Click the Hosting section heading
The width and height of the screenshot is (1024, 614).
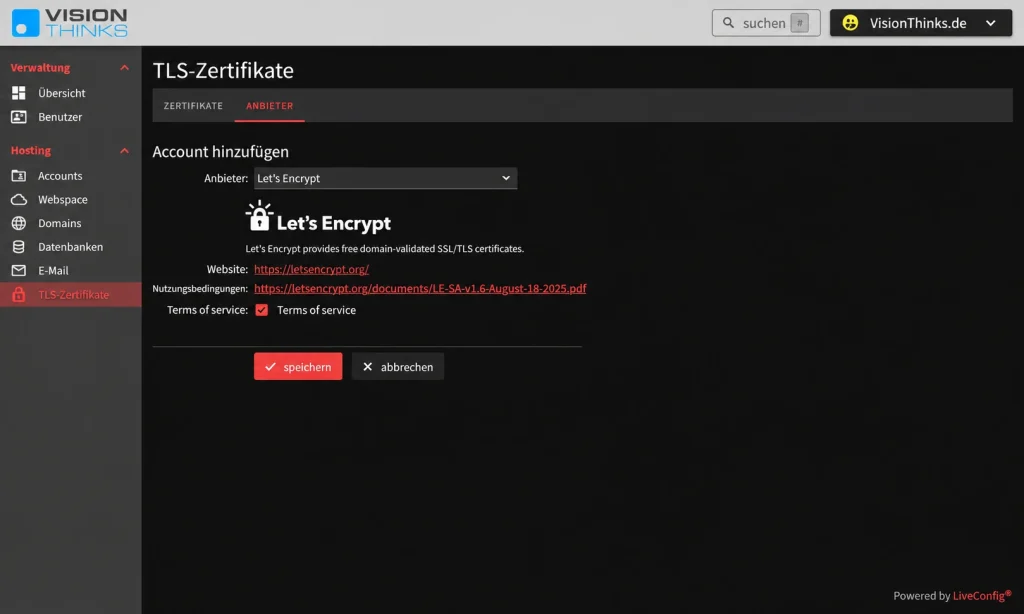click(x=31, y=151)
